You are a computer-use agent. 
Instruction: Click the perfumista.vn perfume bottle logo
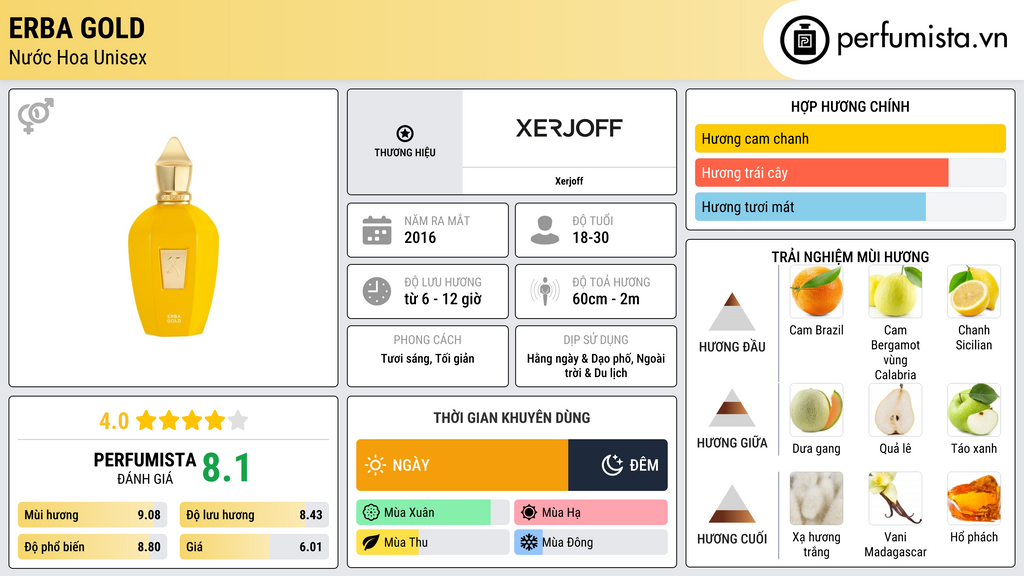(804, 40)
